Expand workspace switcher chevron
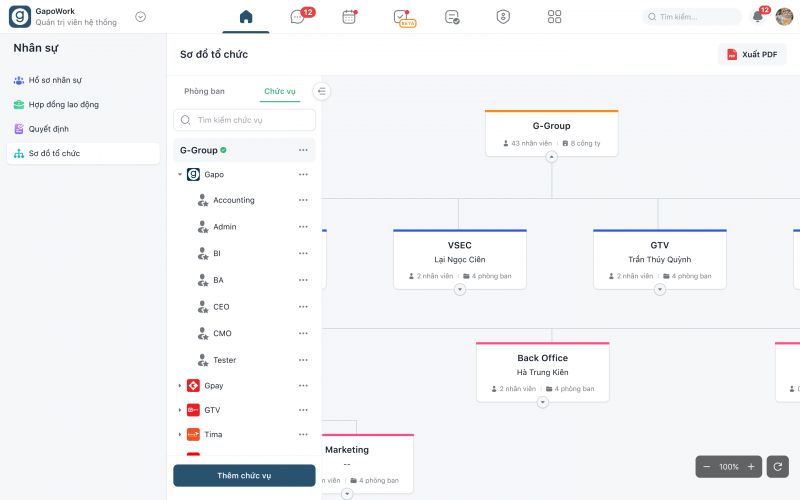Image resolution: width=800 pixels, height=500 pixels. (141, 17)
